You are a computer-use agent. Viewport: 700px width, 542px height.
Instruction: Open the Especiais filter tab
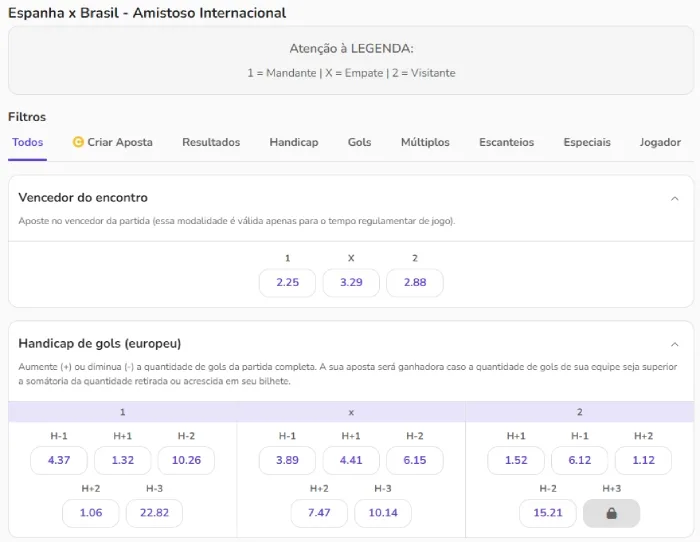point(587,142)
